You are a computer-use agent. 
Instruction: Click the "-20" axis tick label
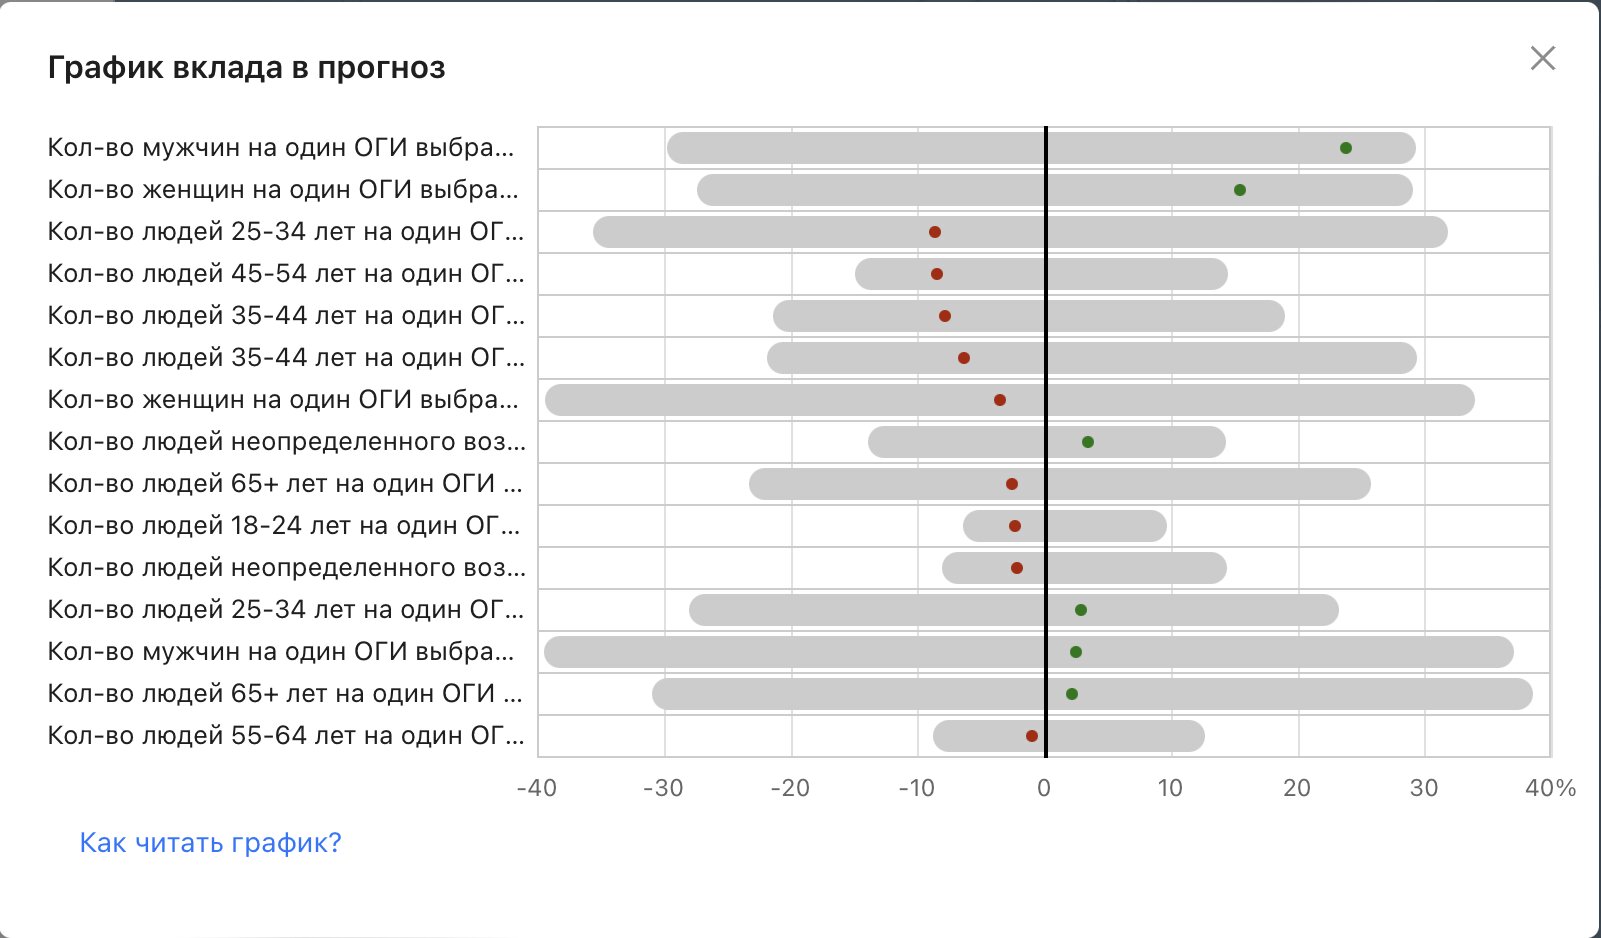coord(790,788)
